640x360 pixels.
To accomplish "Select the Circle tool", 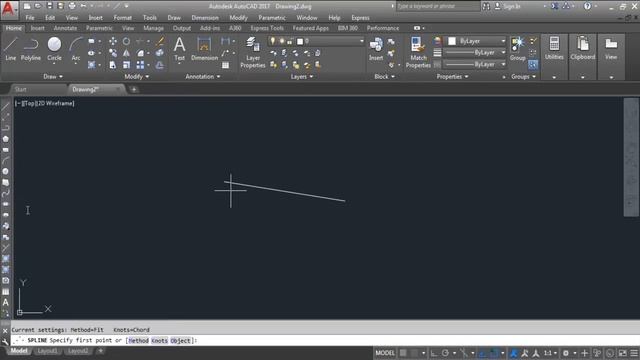I will (x=54, y=49).
